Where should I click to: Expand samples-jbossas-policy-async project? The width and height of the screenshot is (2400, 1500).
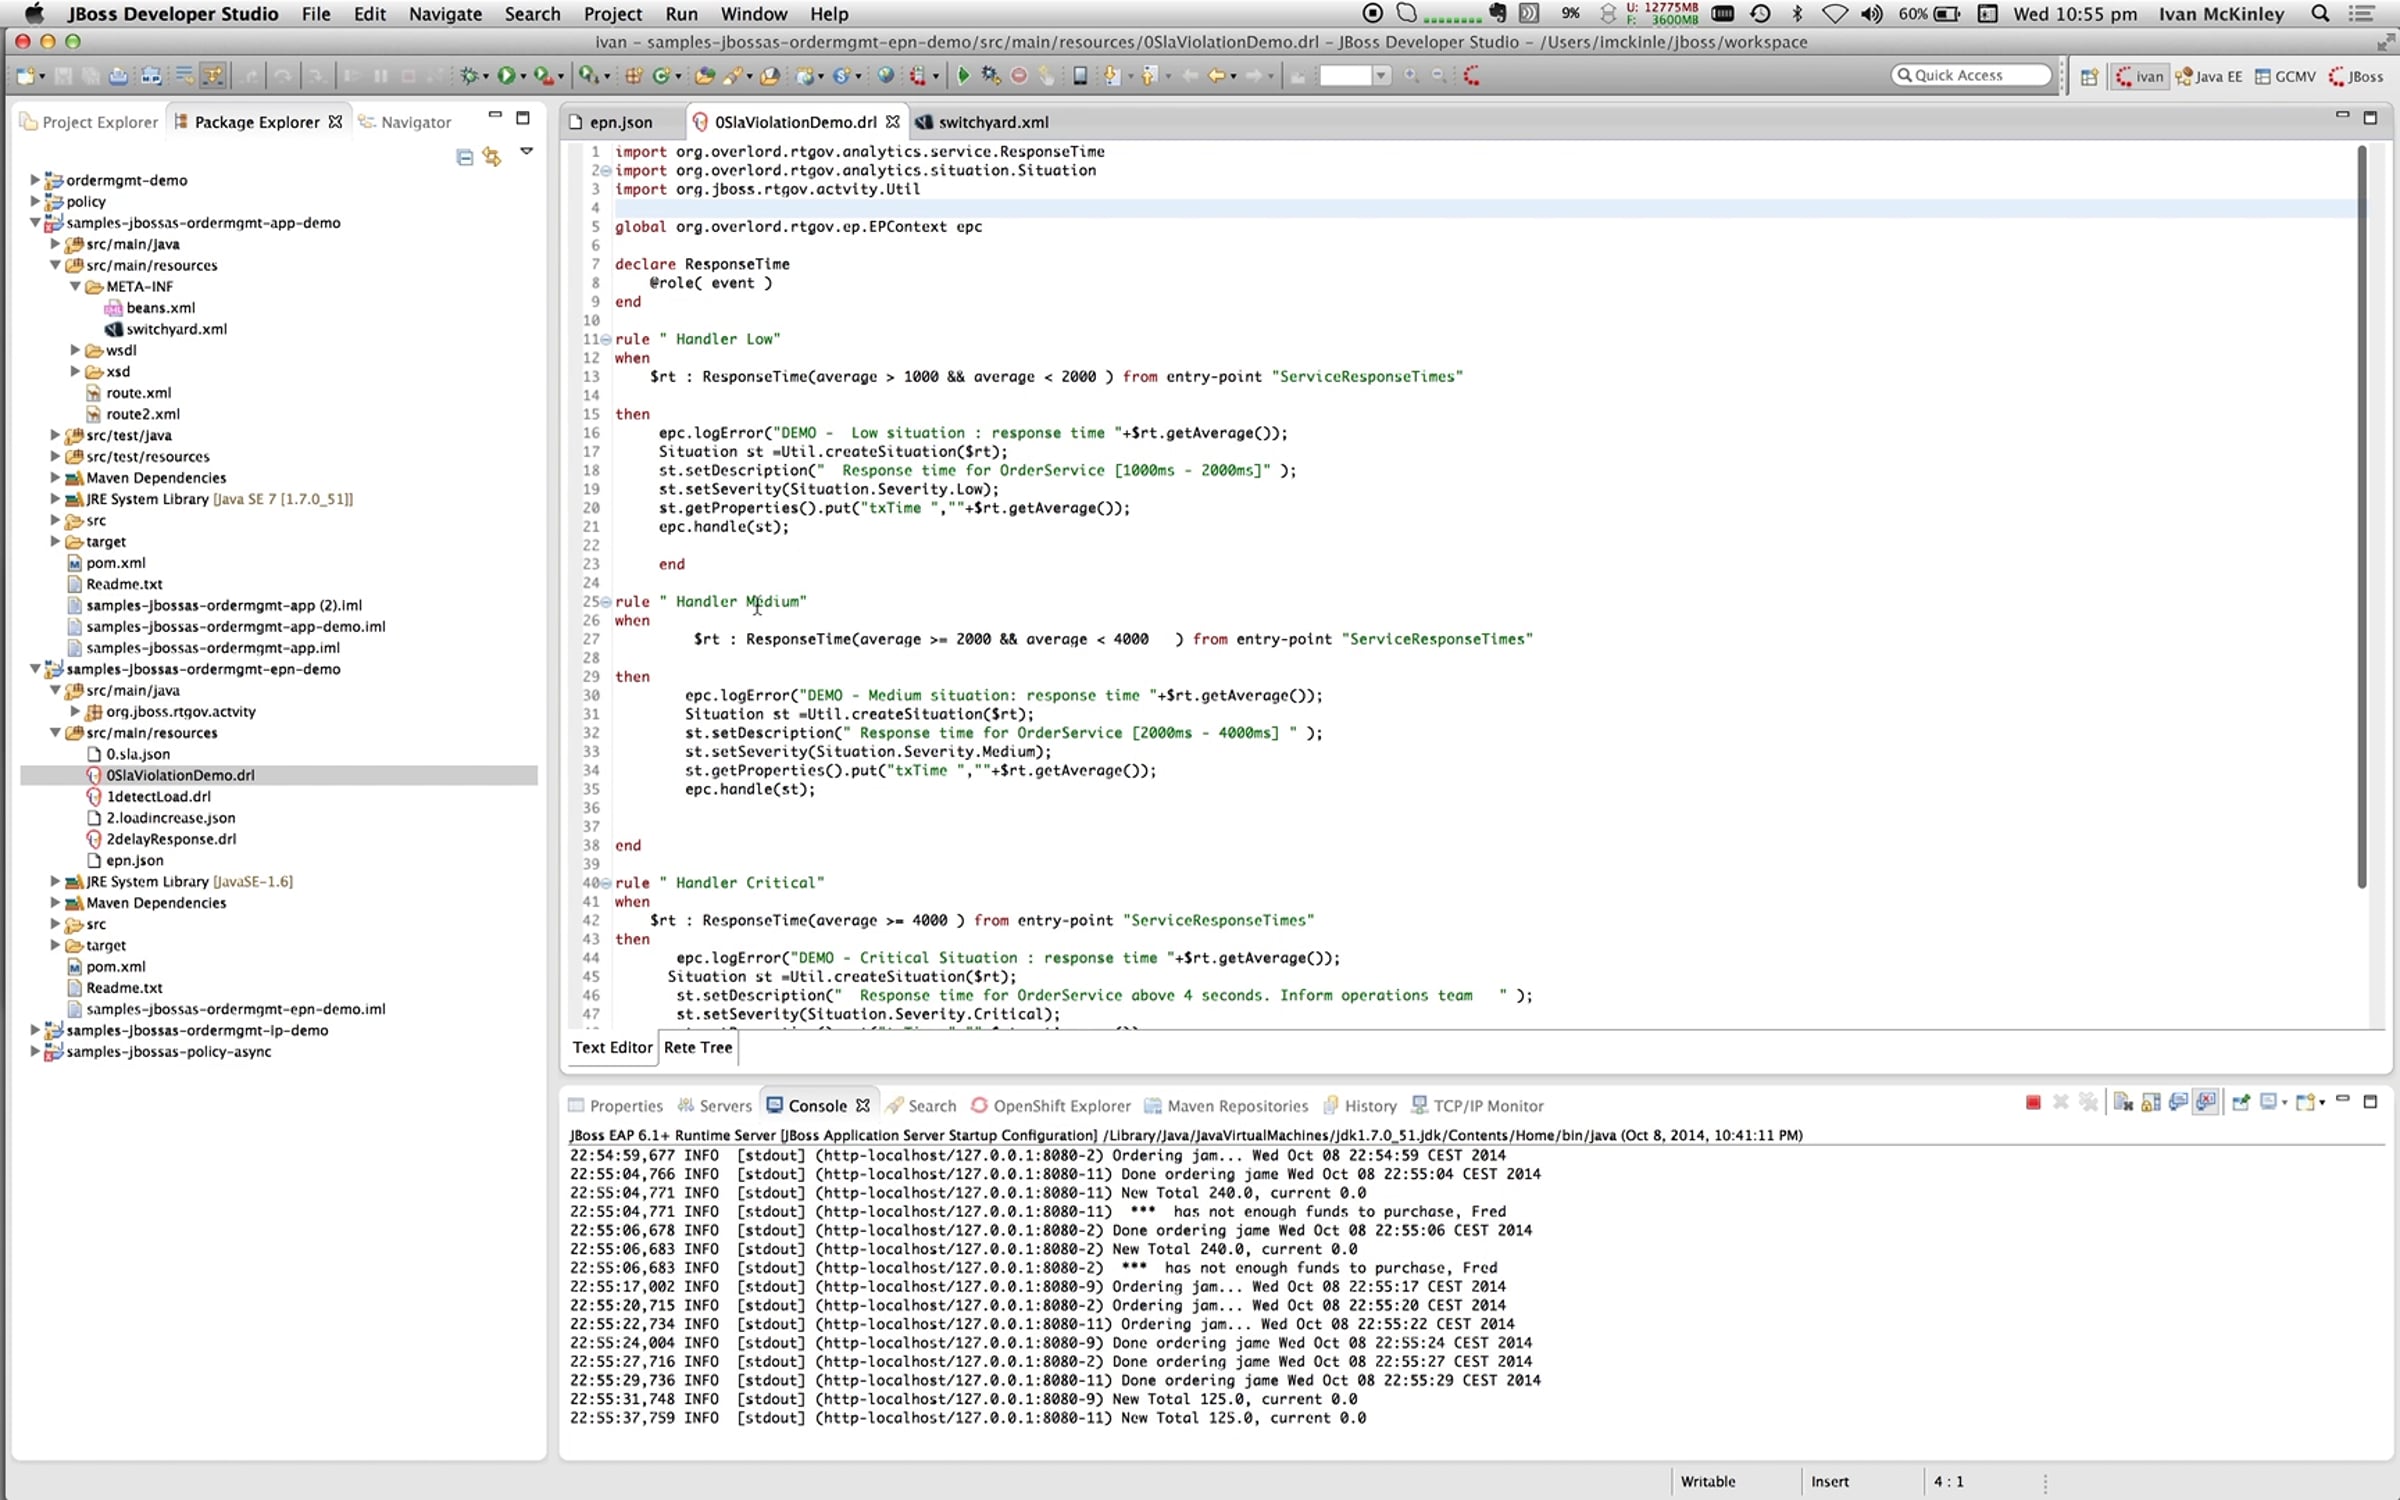pyautogui.click(x=35, y=1051)
